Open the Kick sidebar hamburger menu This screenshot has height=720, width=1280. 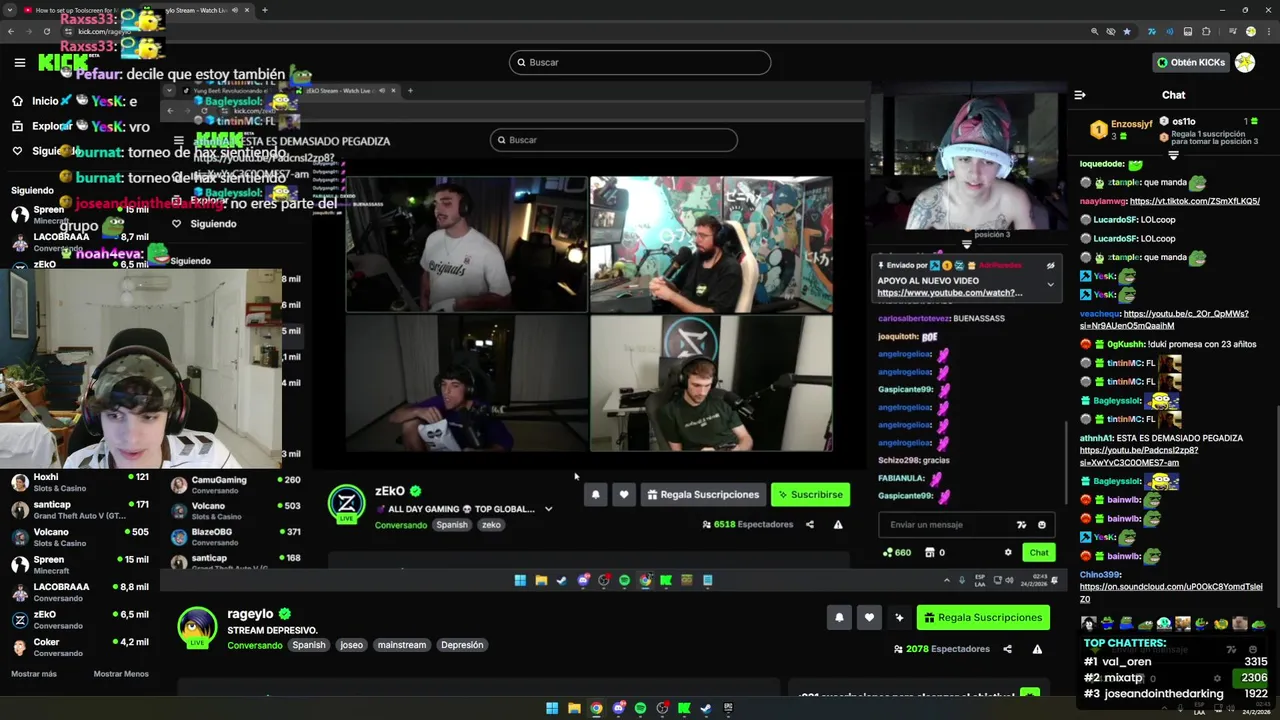click(19, 62)
